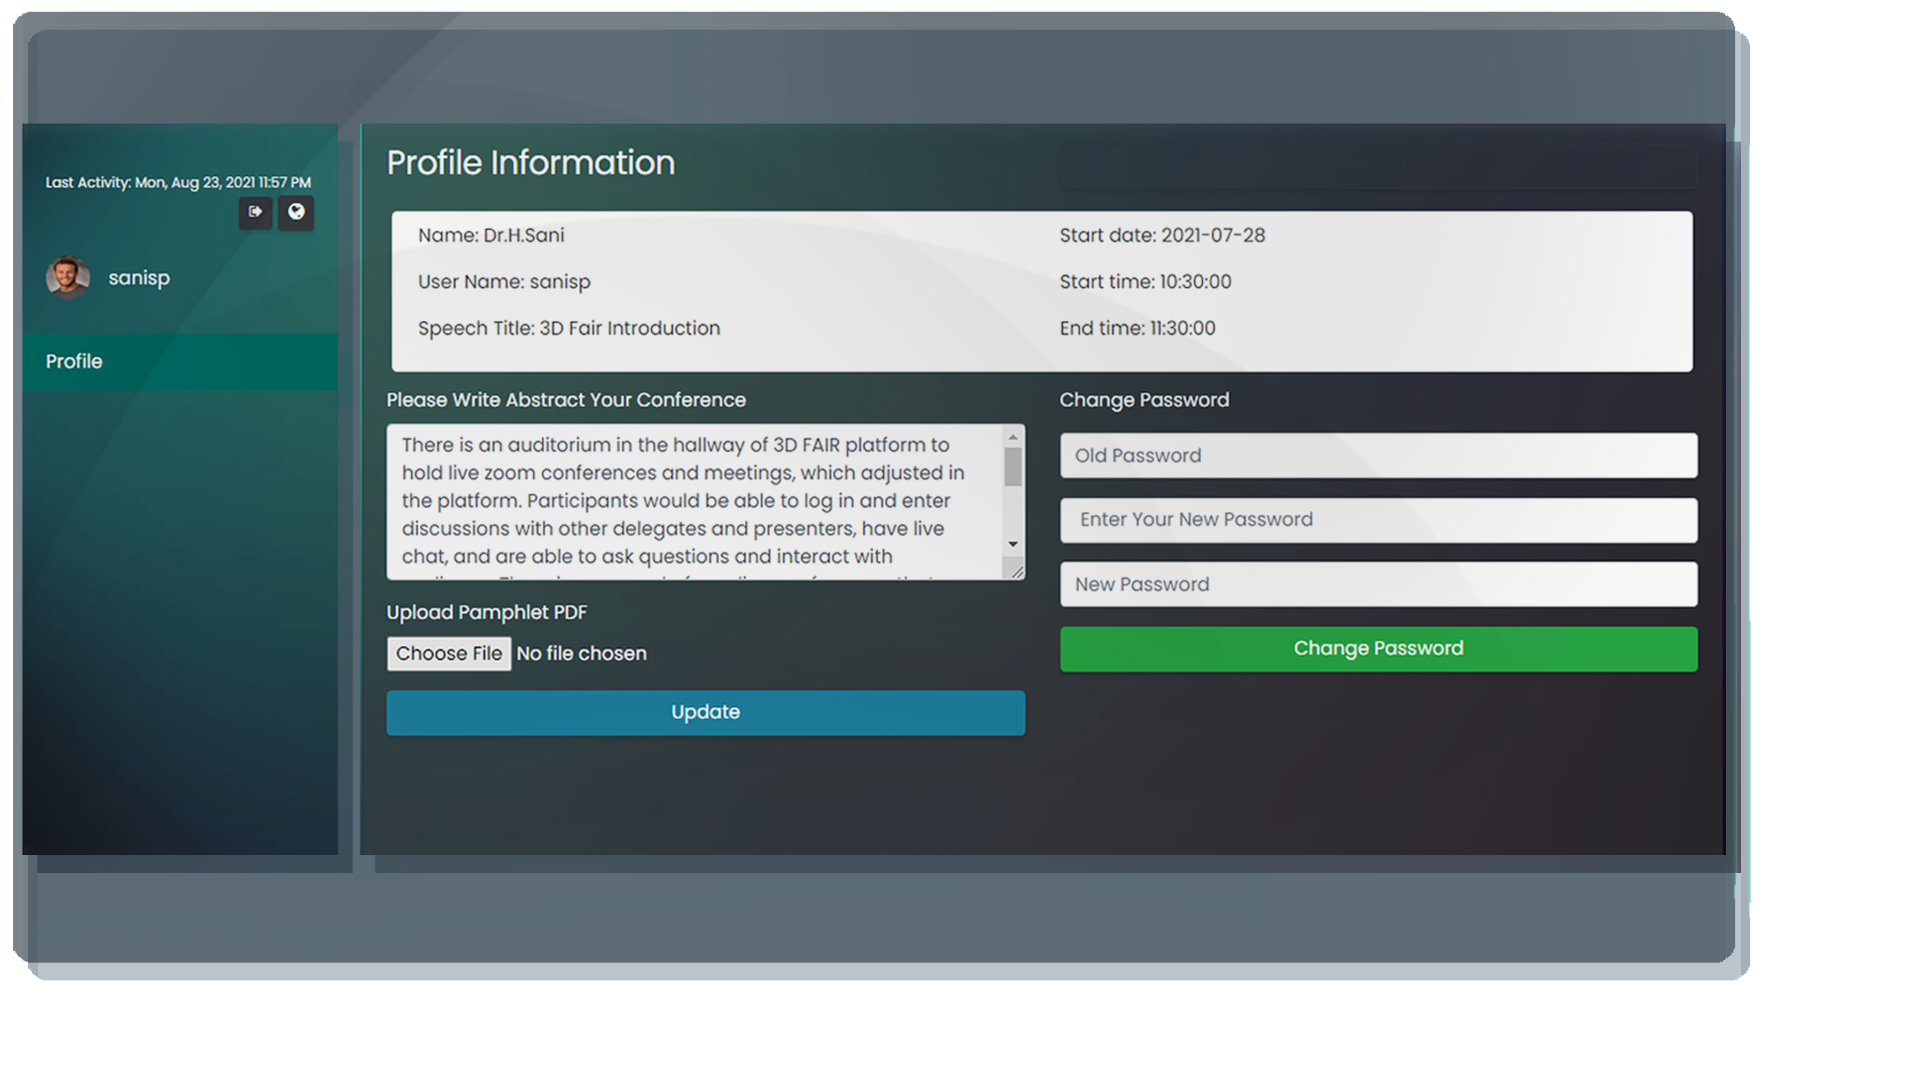Screen dimensions: 1920x1080
Task: Click the Profile Information heading
Action: pyautogui.click(x=530, y=163)
